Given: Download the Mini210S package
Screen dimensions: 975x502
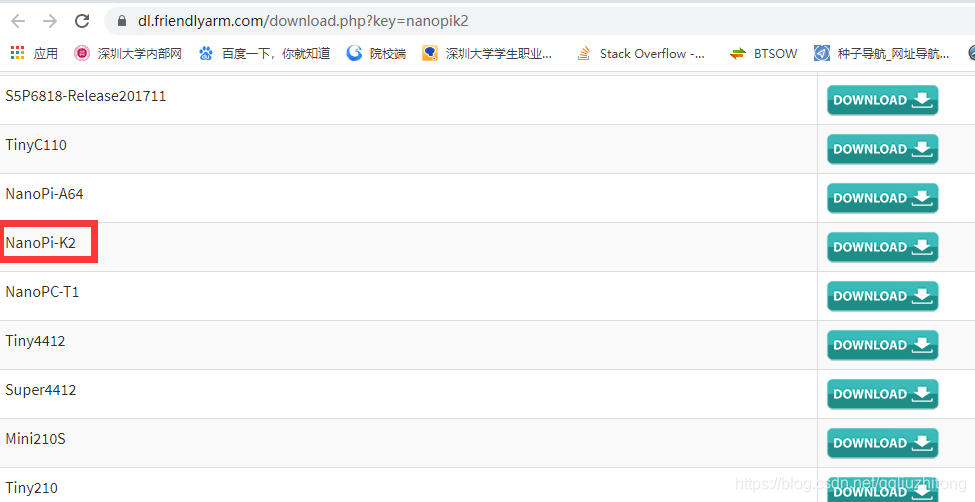Looking at the screenshot, I should pos(882,444).
